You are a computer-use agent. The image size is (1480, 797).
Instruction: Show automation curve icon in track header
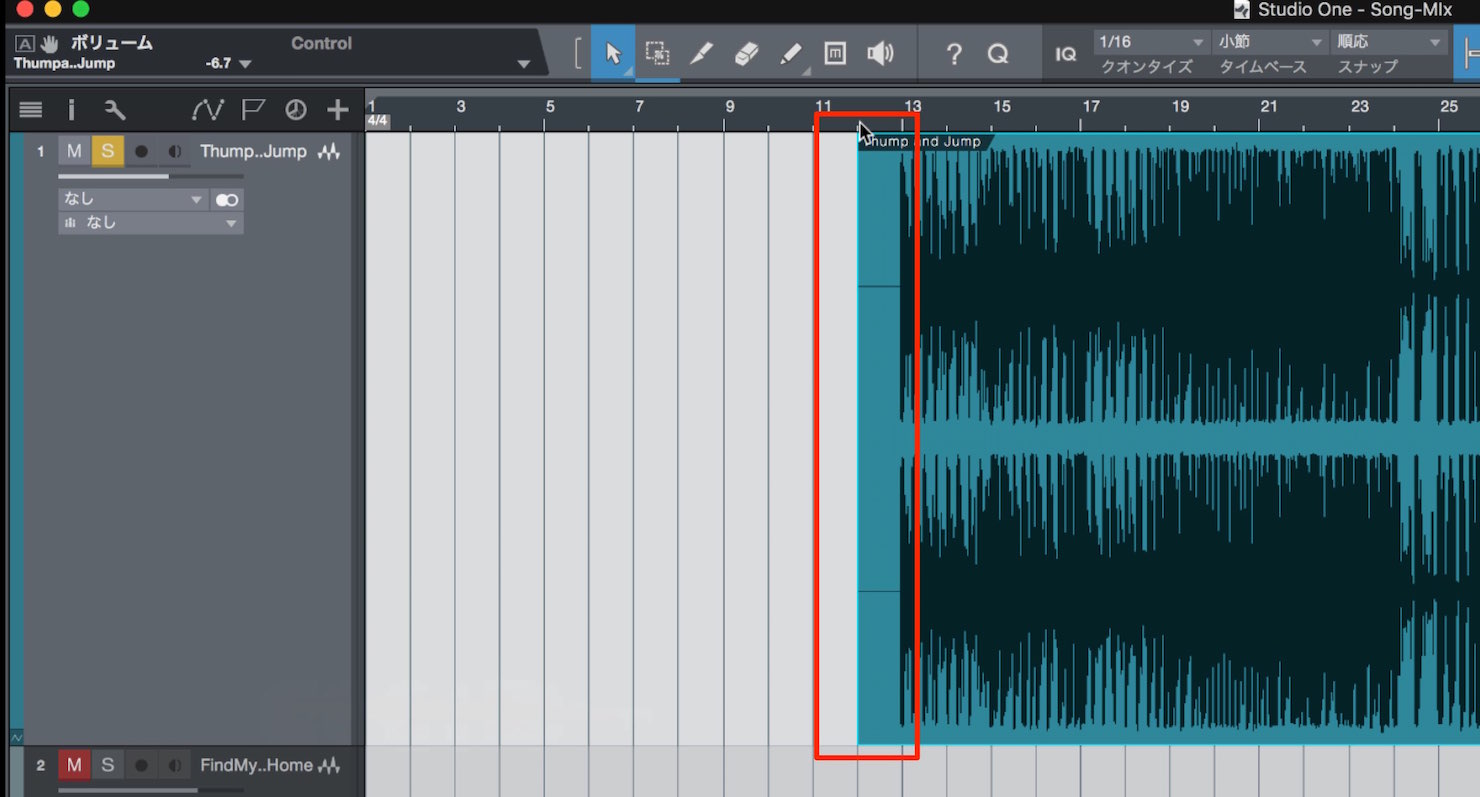point(208,110)
